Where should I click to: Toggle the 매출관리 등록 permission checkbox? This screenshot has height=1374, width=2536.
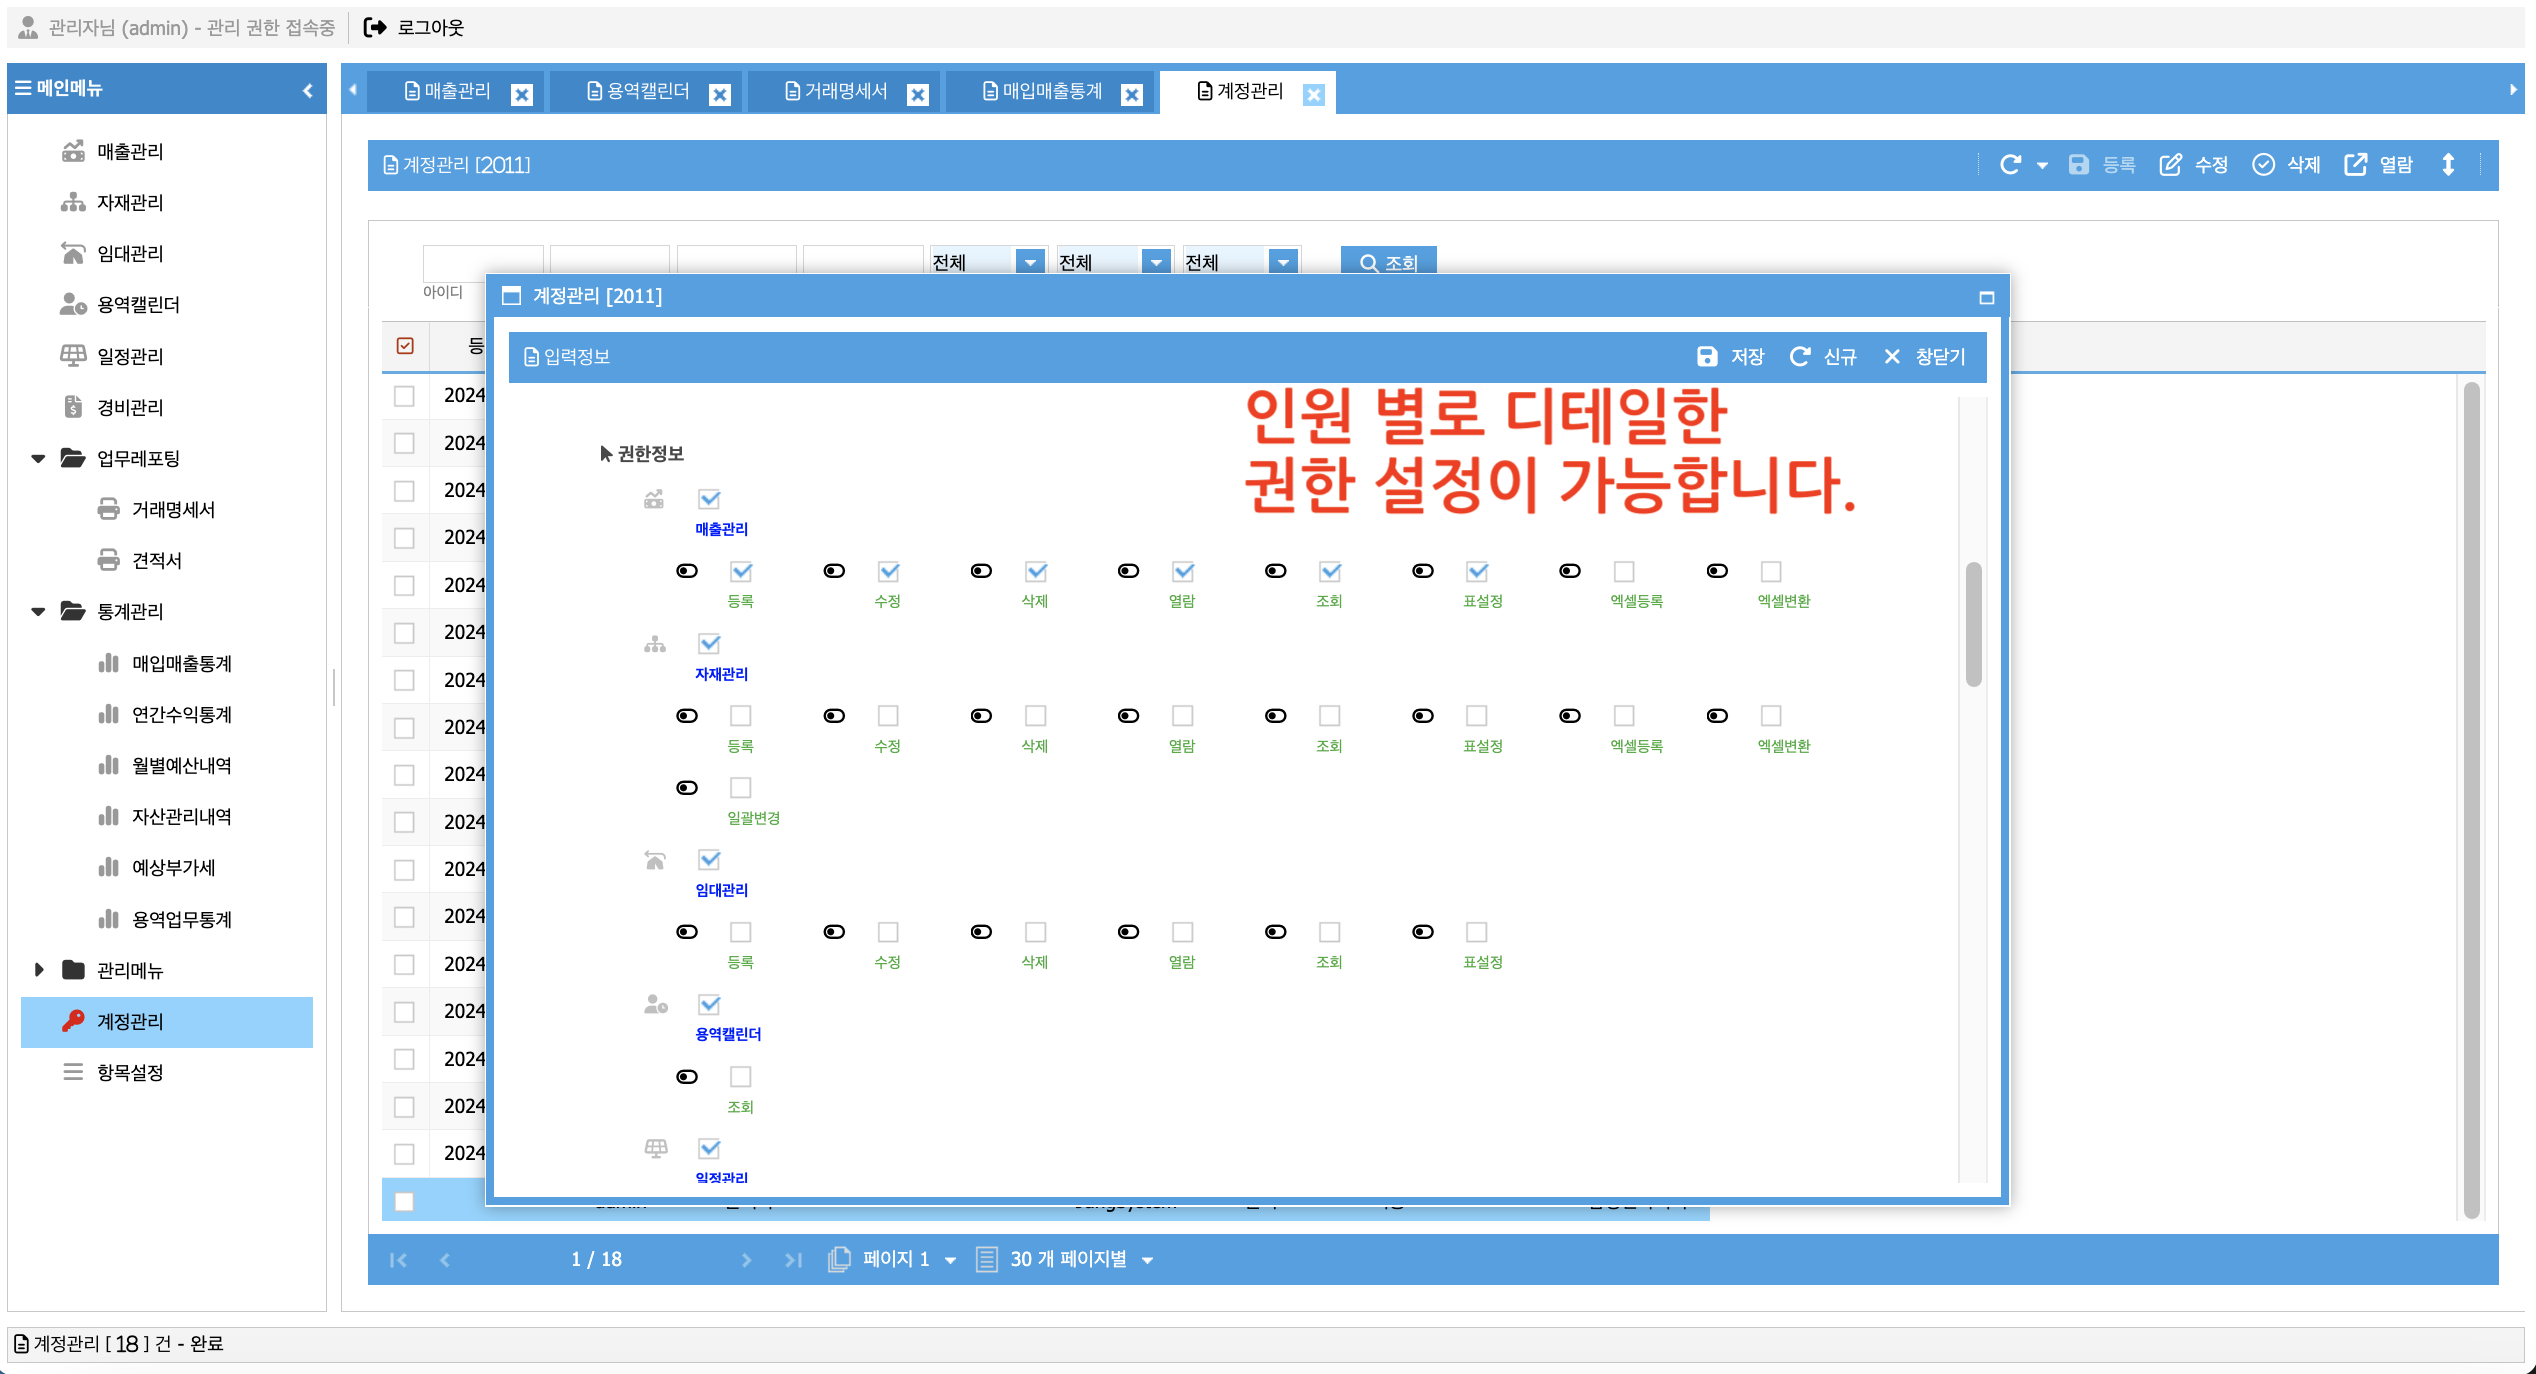click(x=741, y=572)
